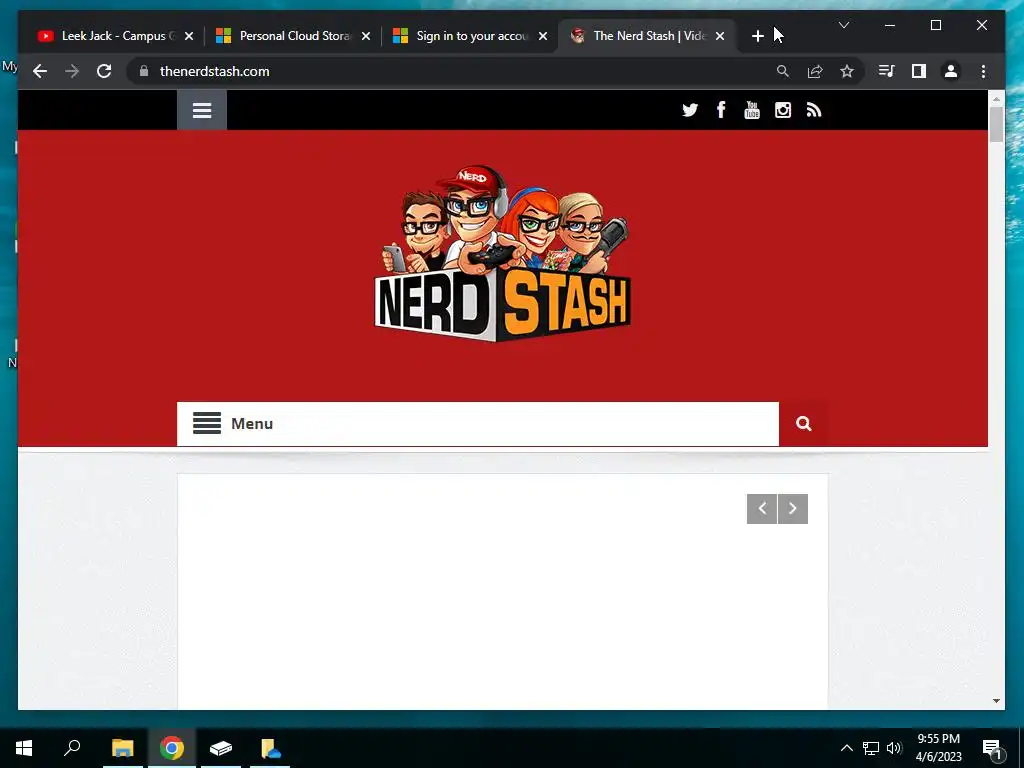The height and width of the screenshot is (768, 1024).
Task: Go back to the previous page
Action: point(40,71)
